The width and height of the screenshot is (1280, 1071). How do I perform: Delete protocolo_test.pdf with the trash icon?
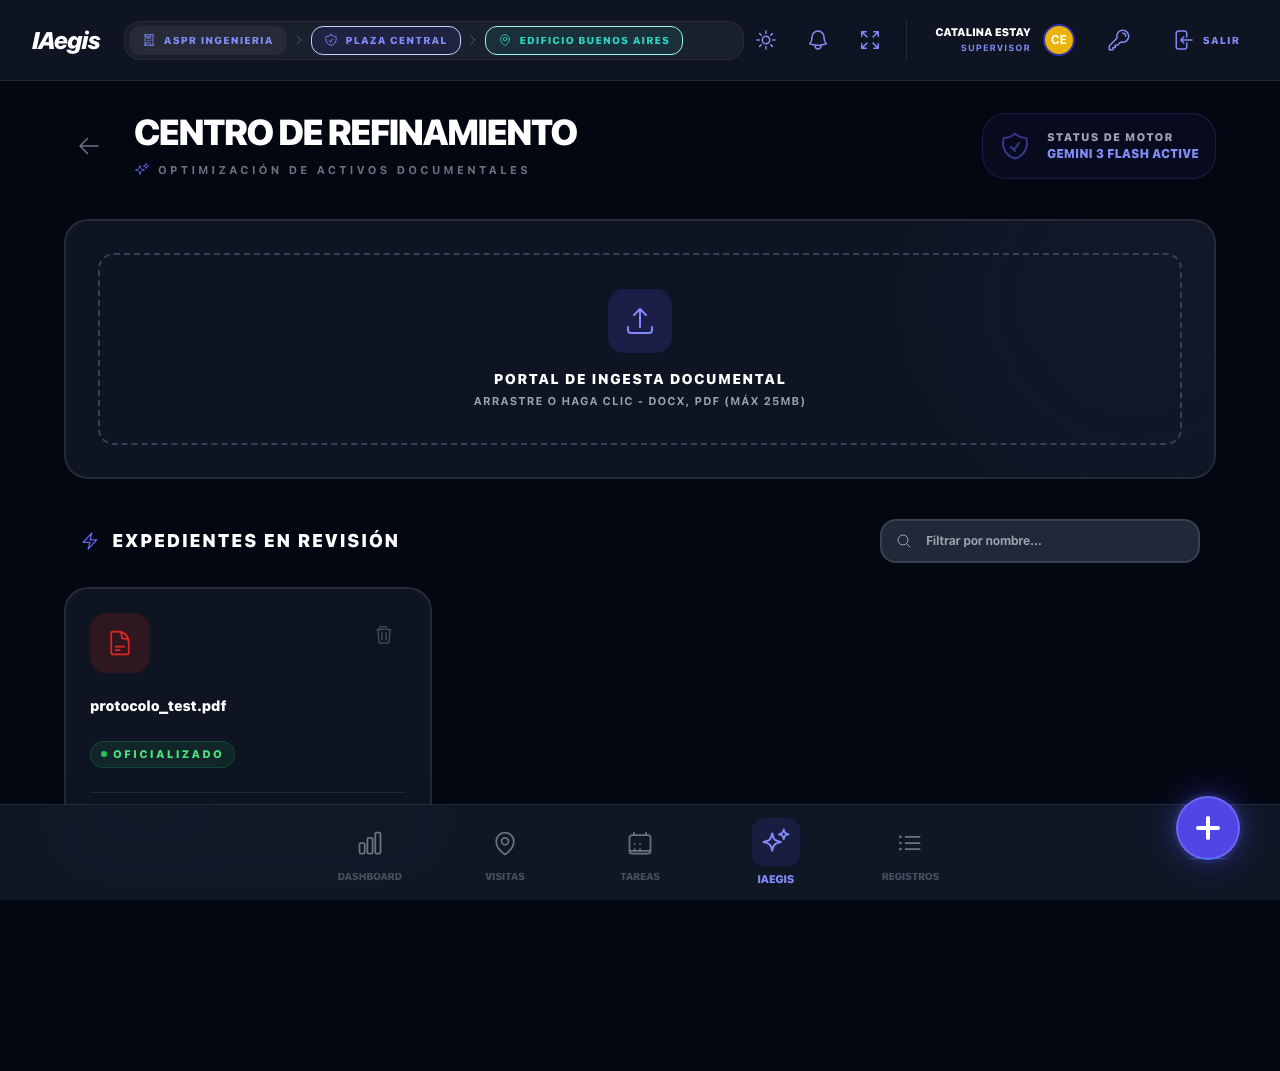(x=383, y=634)
